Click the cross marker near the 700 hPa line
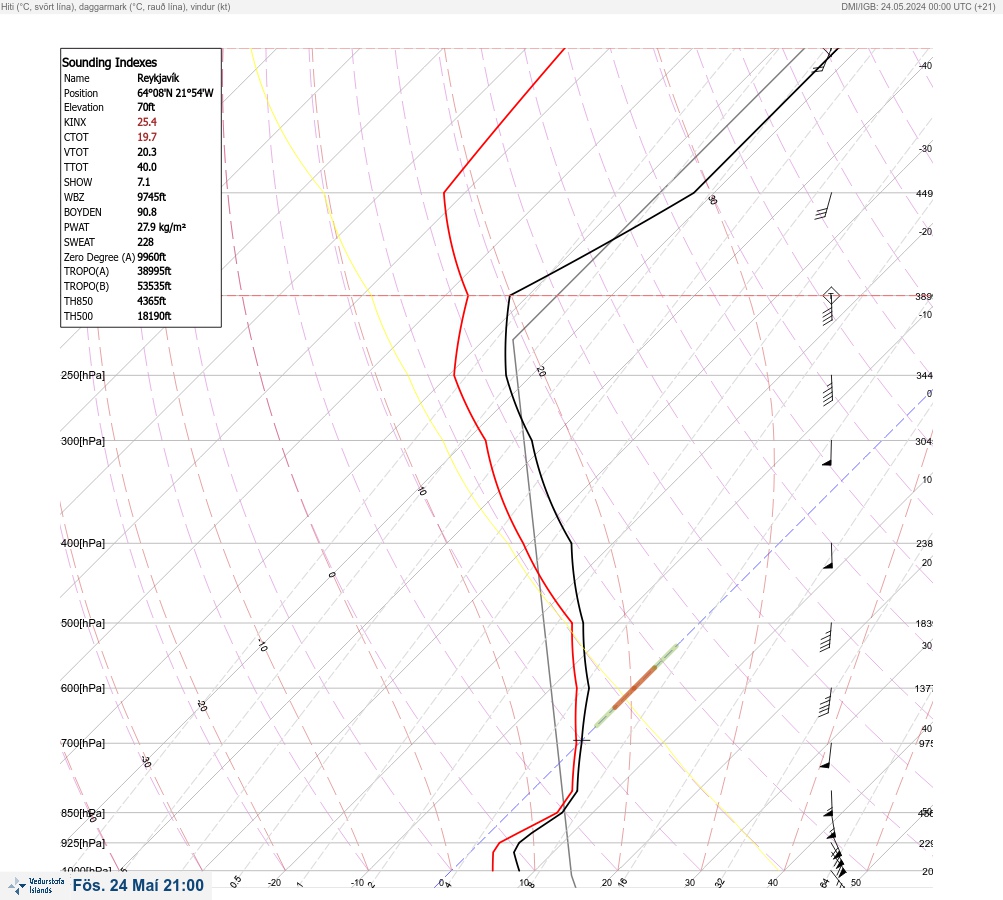The height and width of the screenshot is (900, 1003). [x=581, y=740]
